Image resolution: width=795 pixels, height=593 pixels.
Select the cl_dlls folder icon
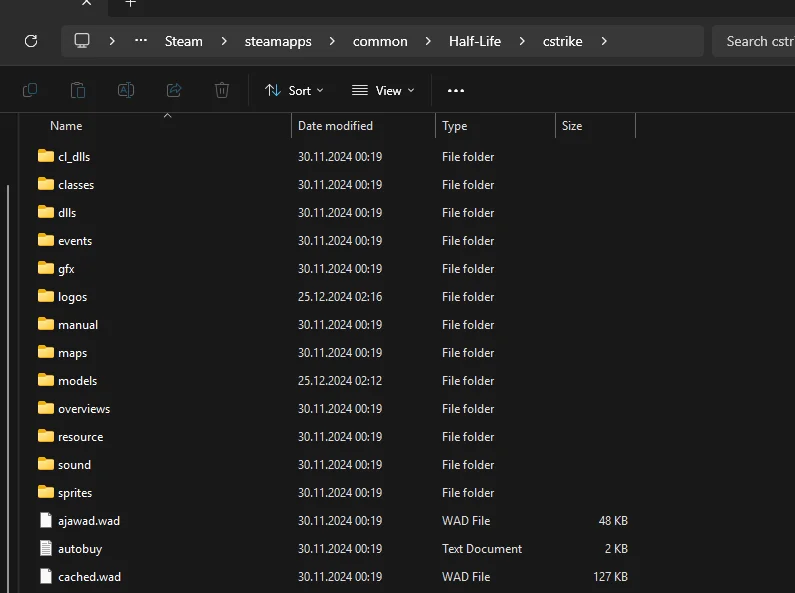(x=46, y=156)
